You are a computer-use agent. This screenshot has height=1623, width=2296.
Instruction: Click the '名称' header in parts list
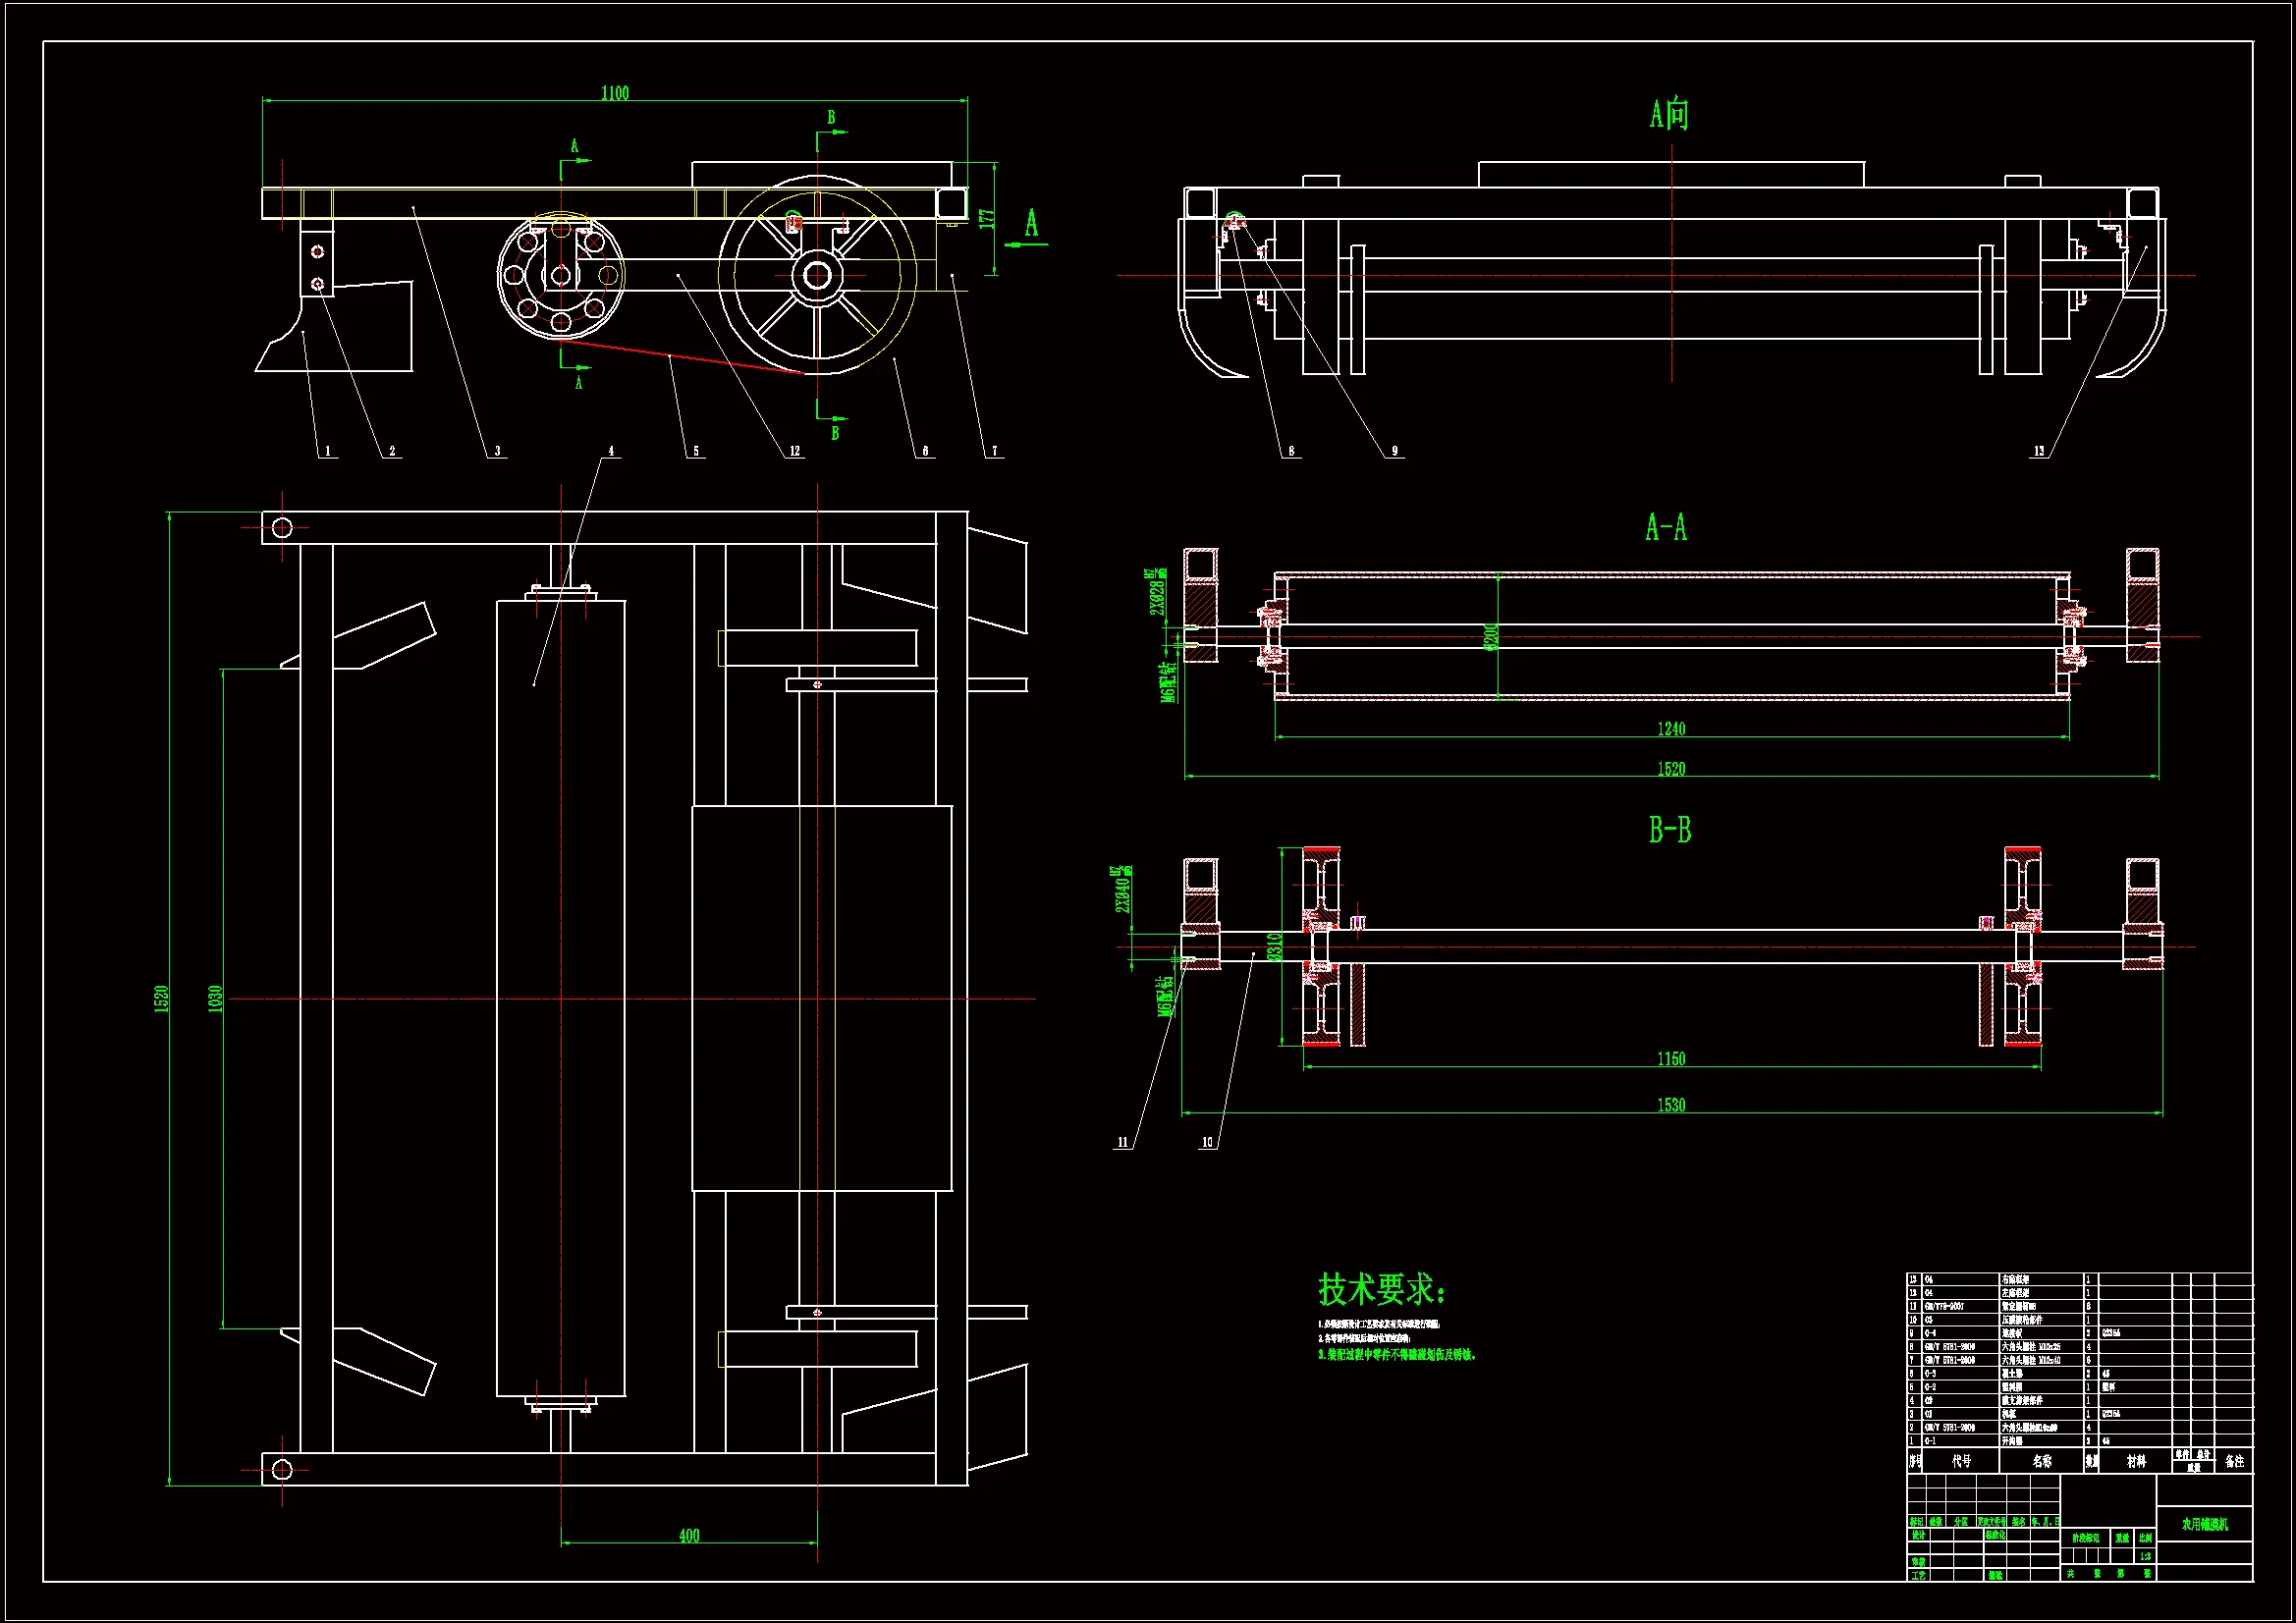click(x=2041, y=1461)
